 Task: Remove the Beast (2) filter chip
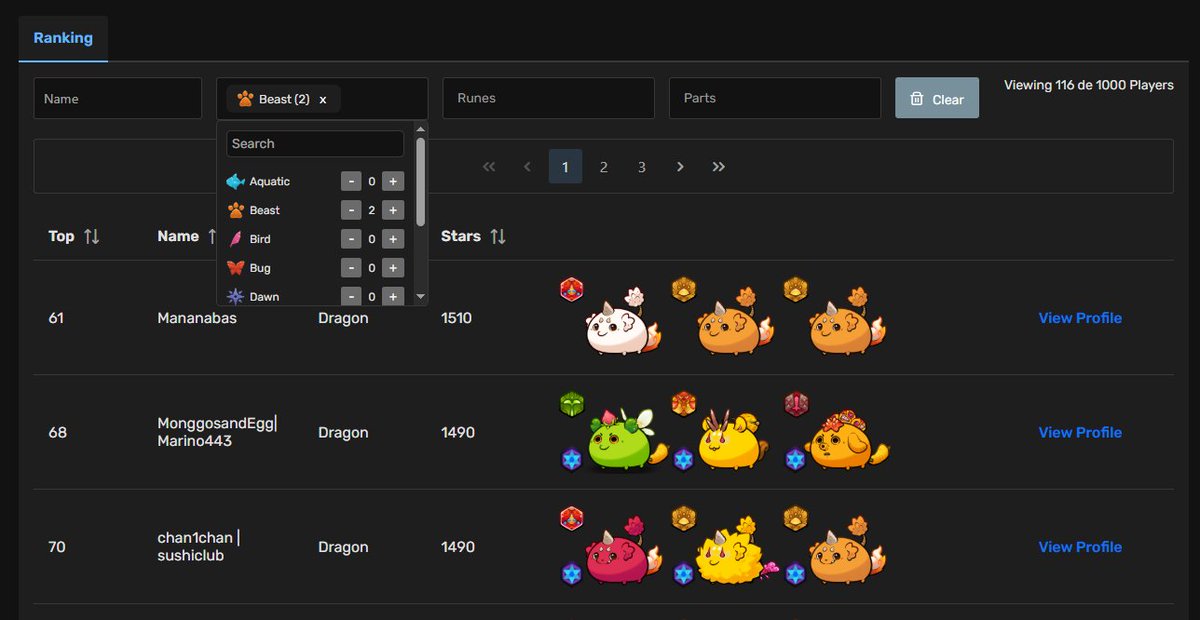[323, 100]
